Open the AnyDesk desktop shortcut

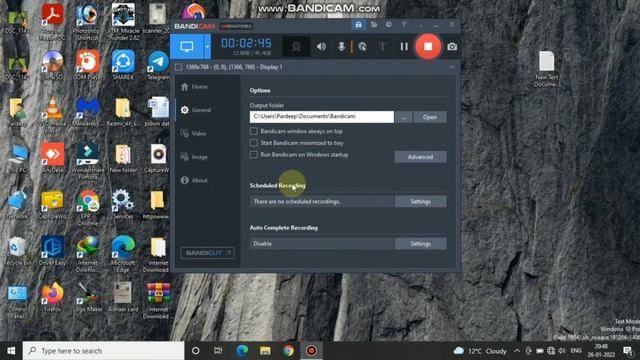(52, 158)
